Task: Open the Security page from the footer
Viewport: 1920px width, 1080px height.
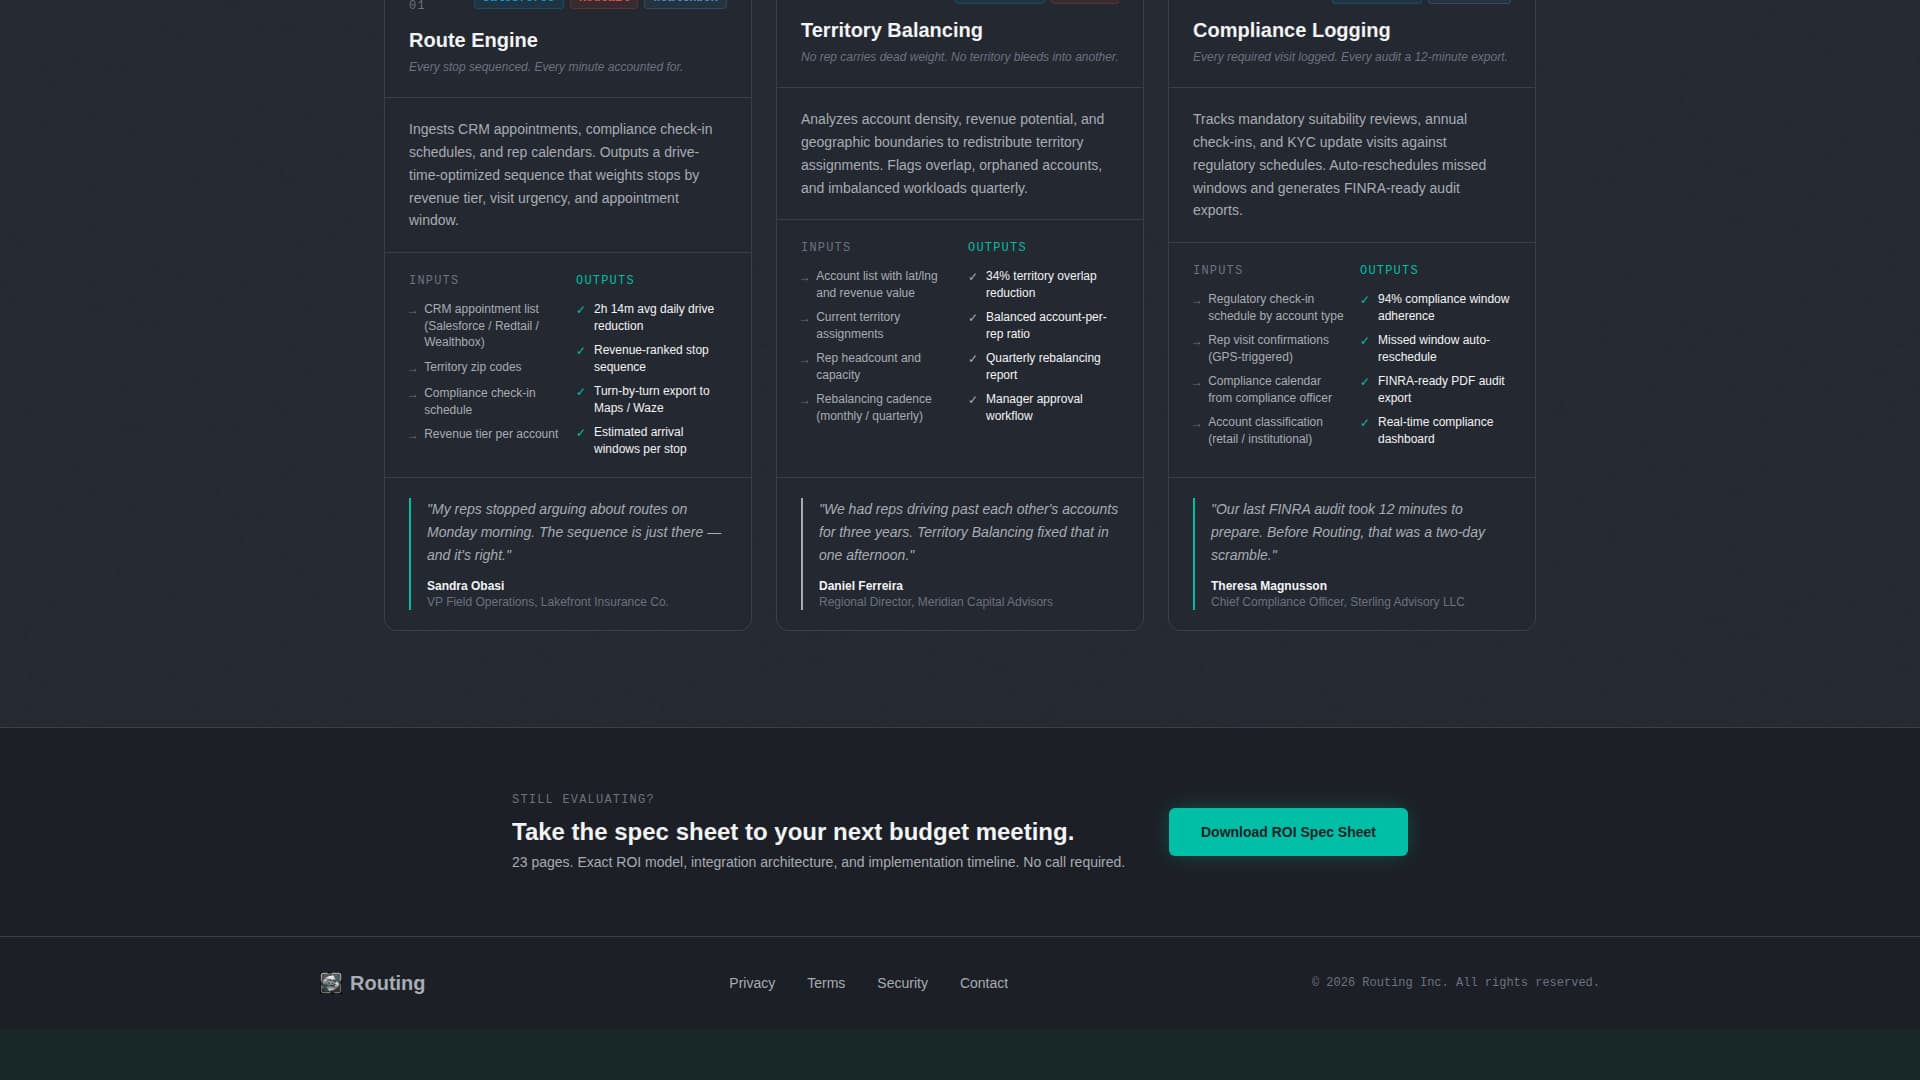Action: coord(902,983)
